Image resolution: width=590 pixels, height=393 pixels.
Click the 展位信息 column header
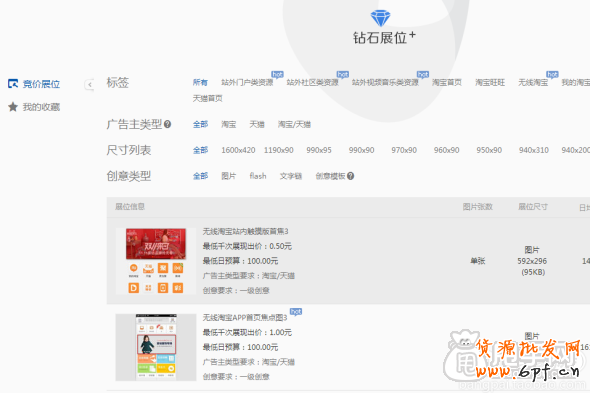[130, 207]
